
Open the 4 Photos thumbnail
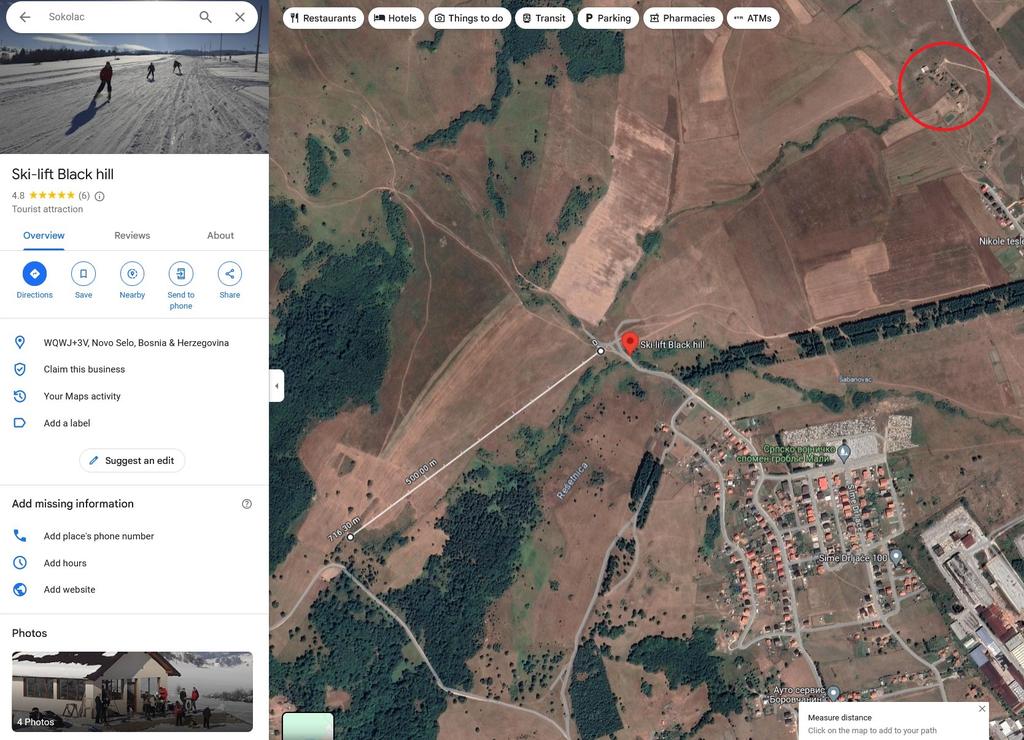(x=132, y=691)
